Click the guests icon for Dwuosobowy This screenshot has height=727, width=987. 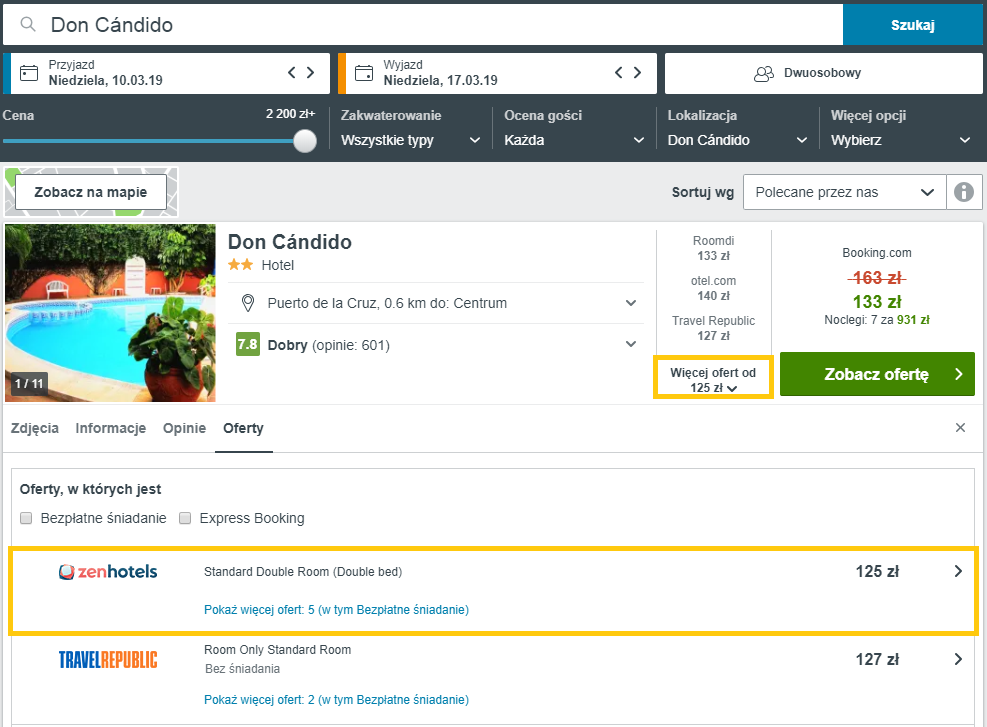point(764,74)
